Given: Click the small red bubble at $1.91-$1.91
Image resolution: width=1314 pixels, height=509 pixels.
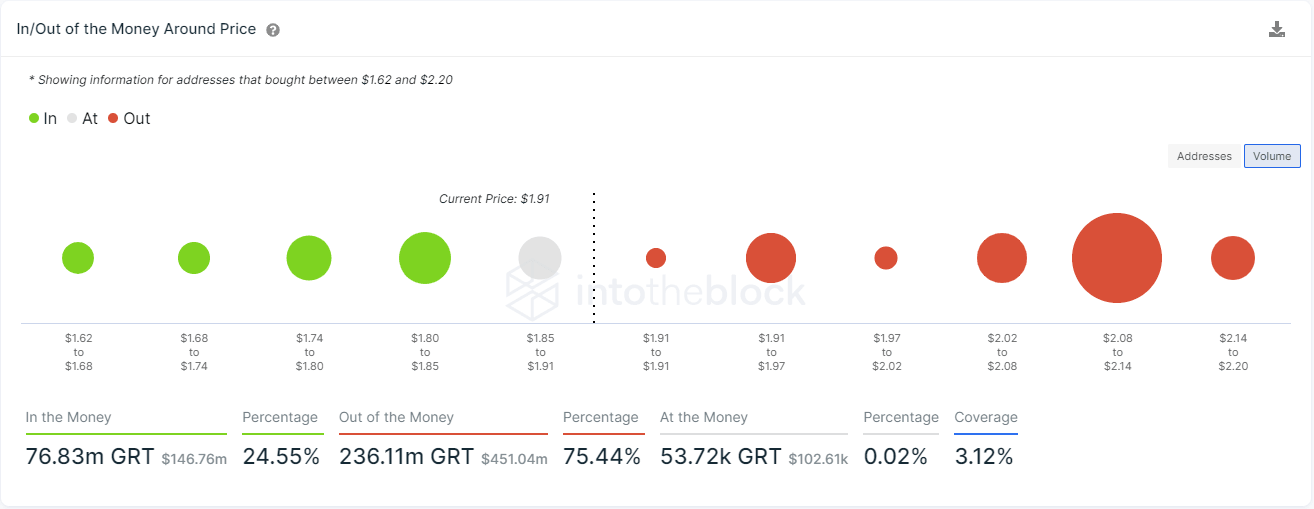Looking at the screenshot, I should point(656,258).
